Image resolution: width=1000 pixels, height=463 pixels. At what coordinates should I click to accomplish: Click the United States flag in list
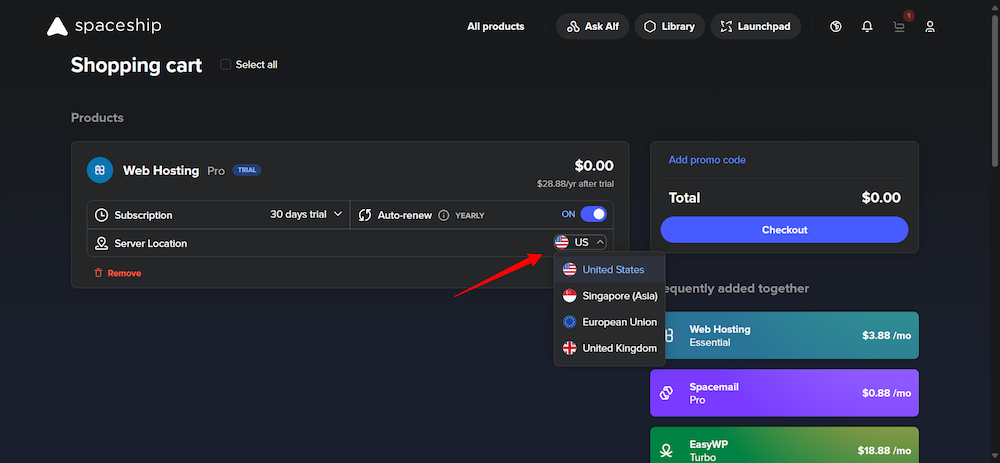click(570, 270)
